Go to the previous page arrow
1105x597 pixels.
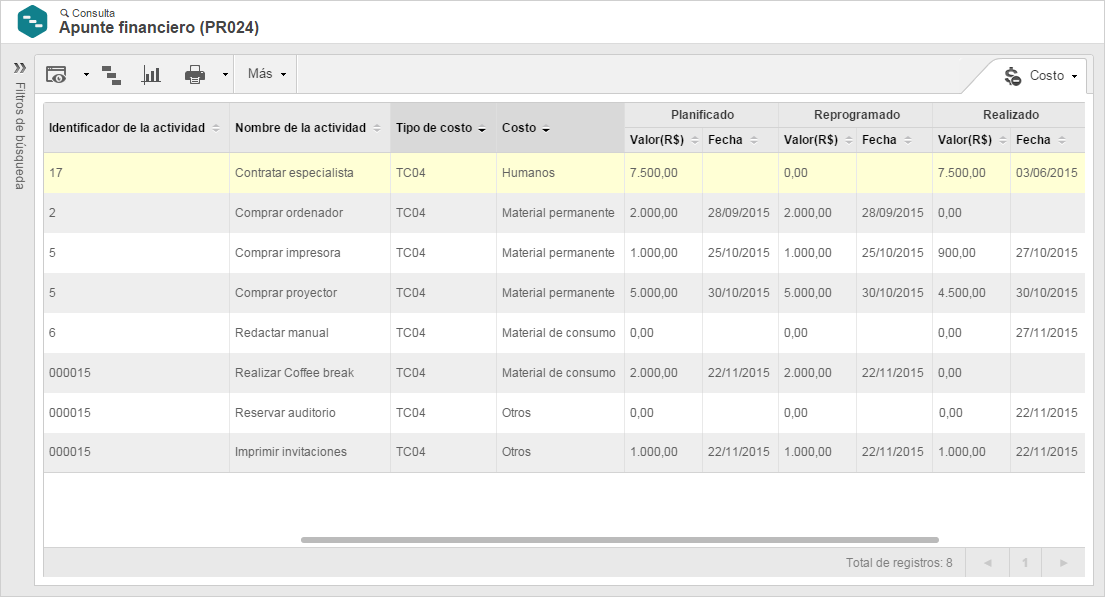[988, 562]
